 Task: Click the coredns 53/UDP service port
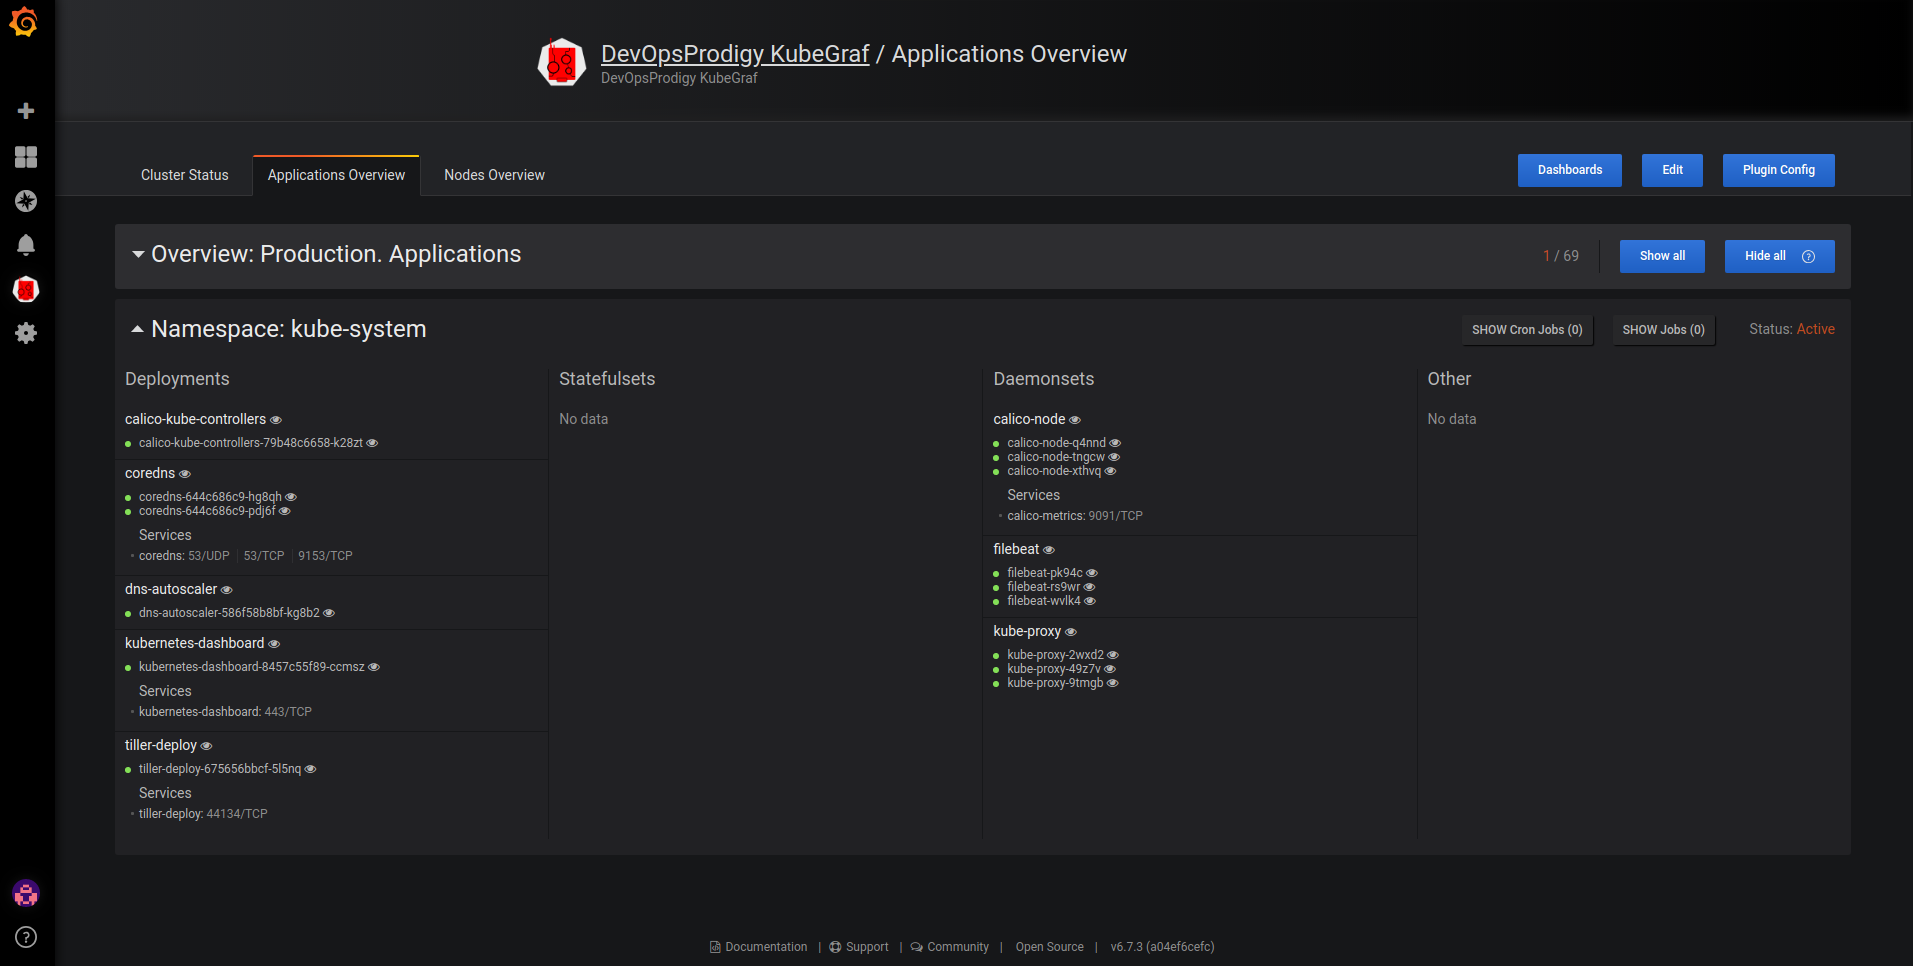(x=209, y=556)
